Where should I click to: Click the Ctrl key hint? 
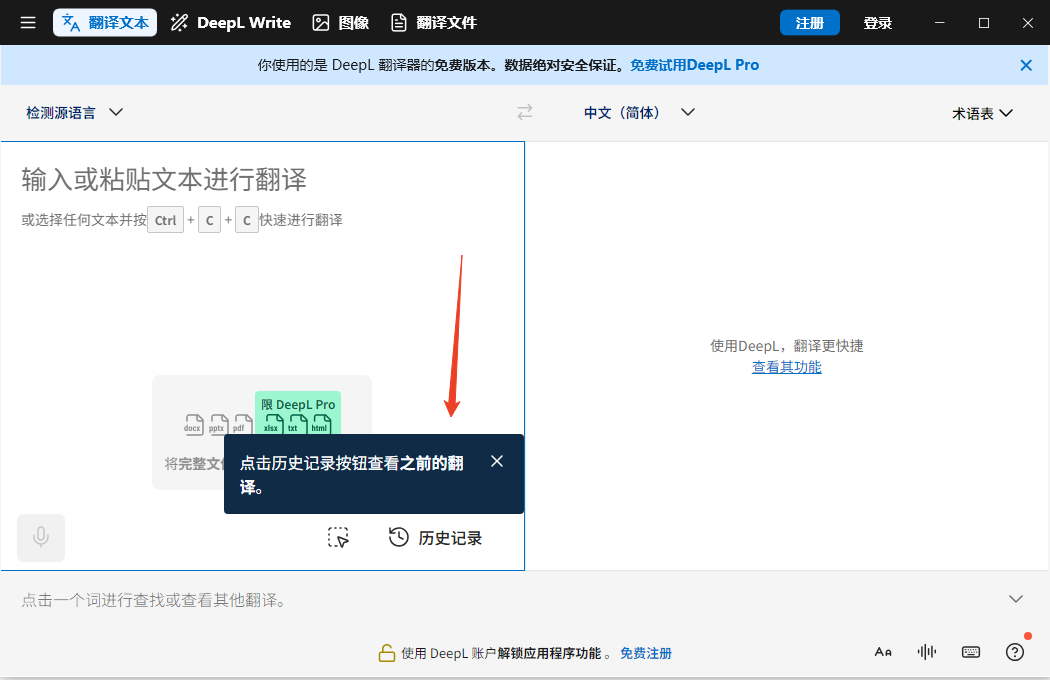tap(165, 220)
